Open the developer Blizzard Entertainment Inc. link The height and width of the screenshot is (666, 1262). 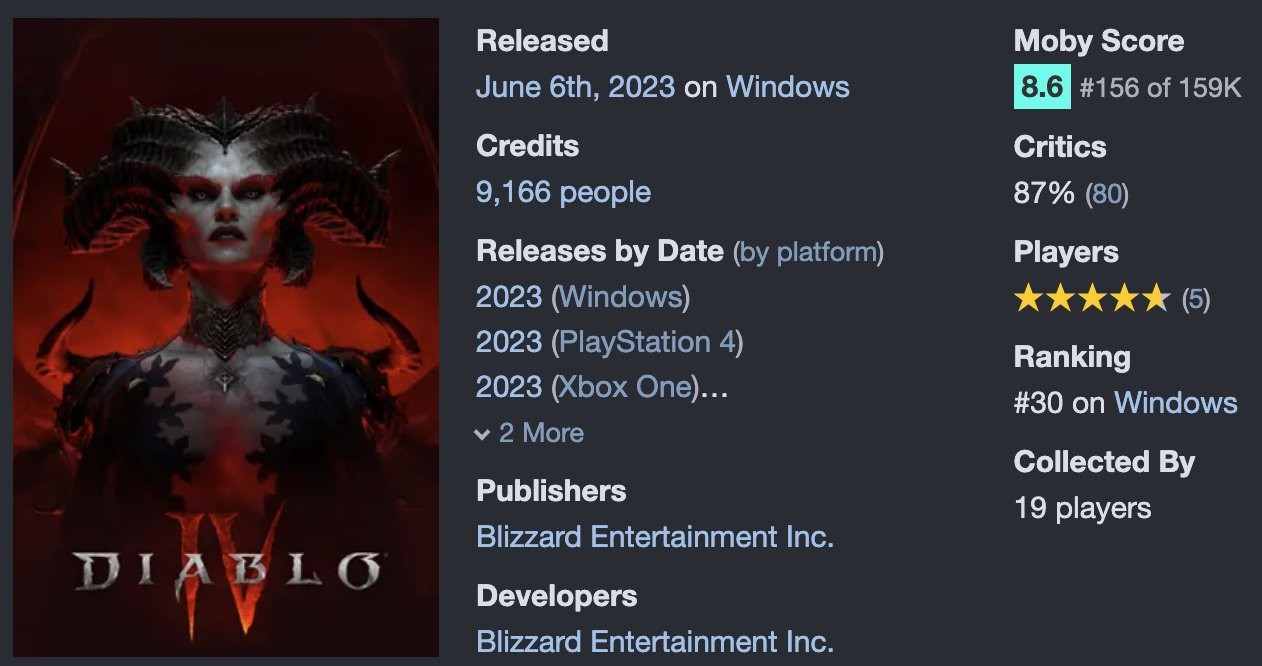pyautogui.click(x=655, y=641)
